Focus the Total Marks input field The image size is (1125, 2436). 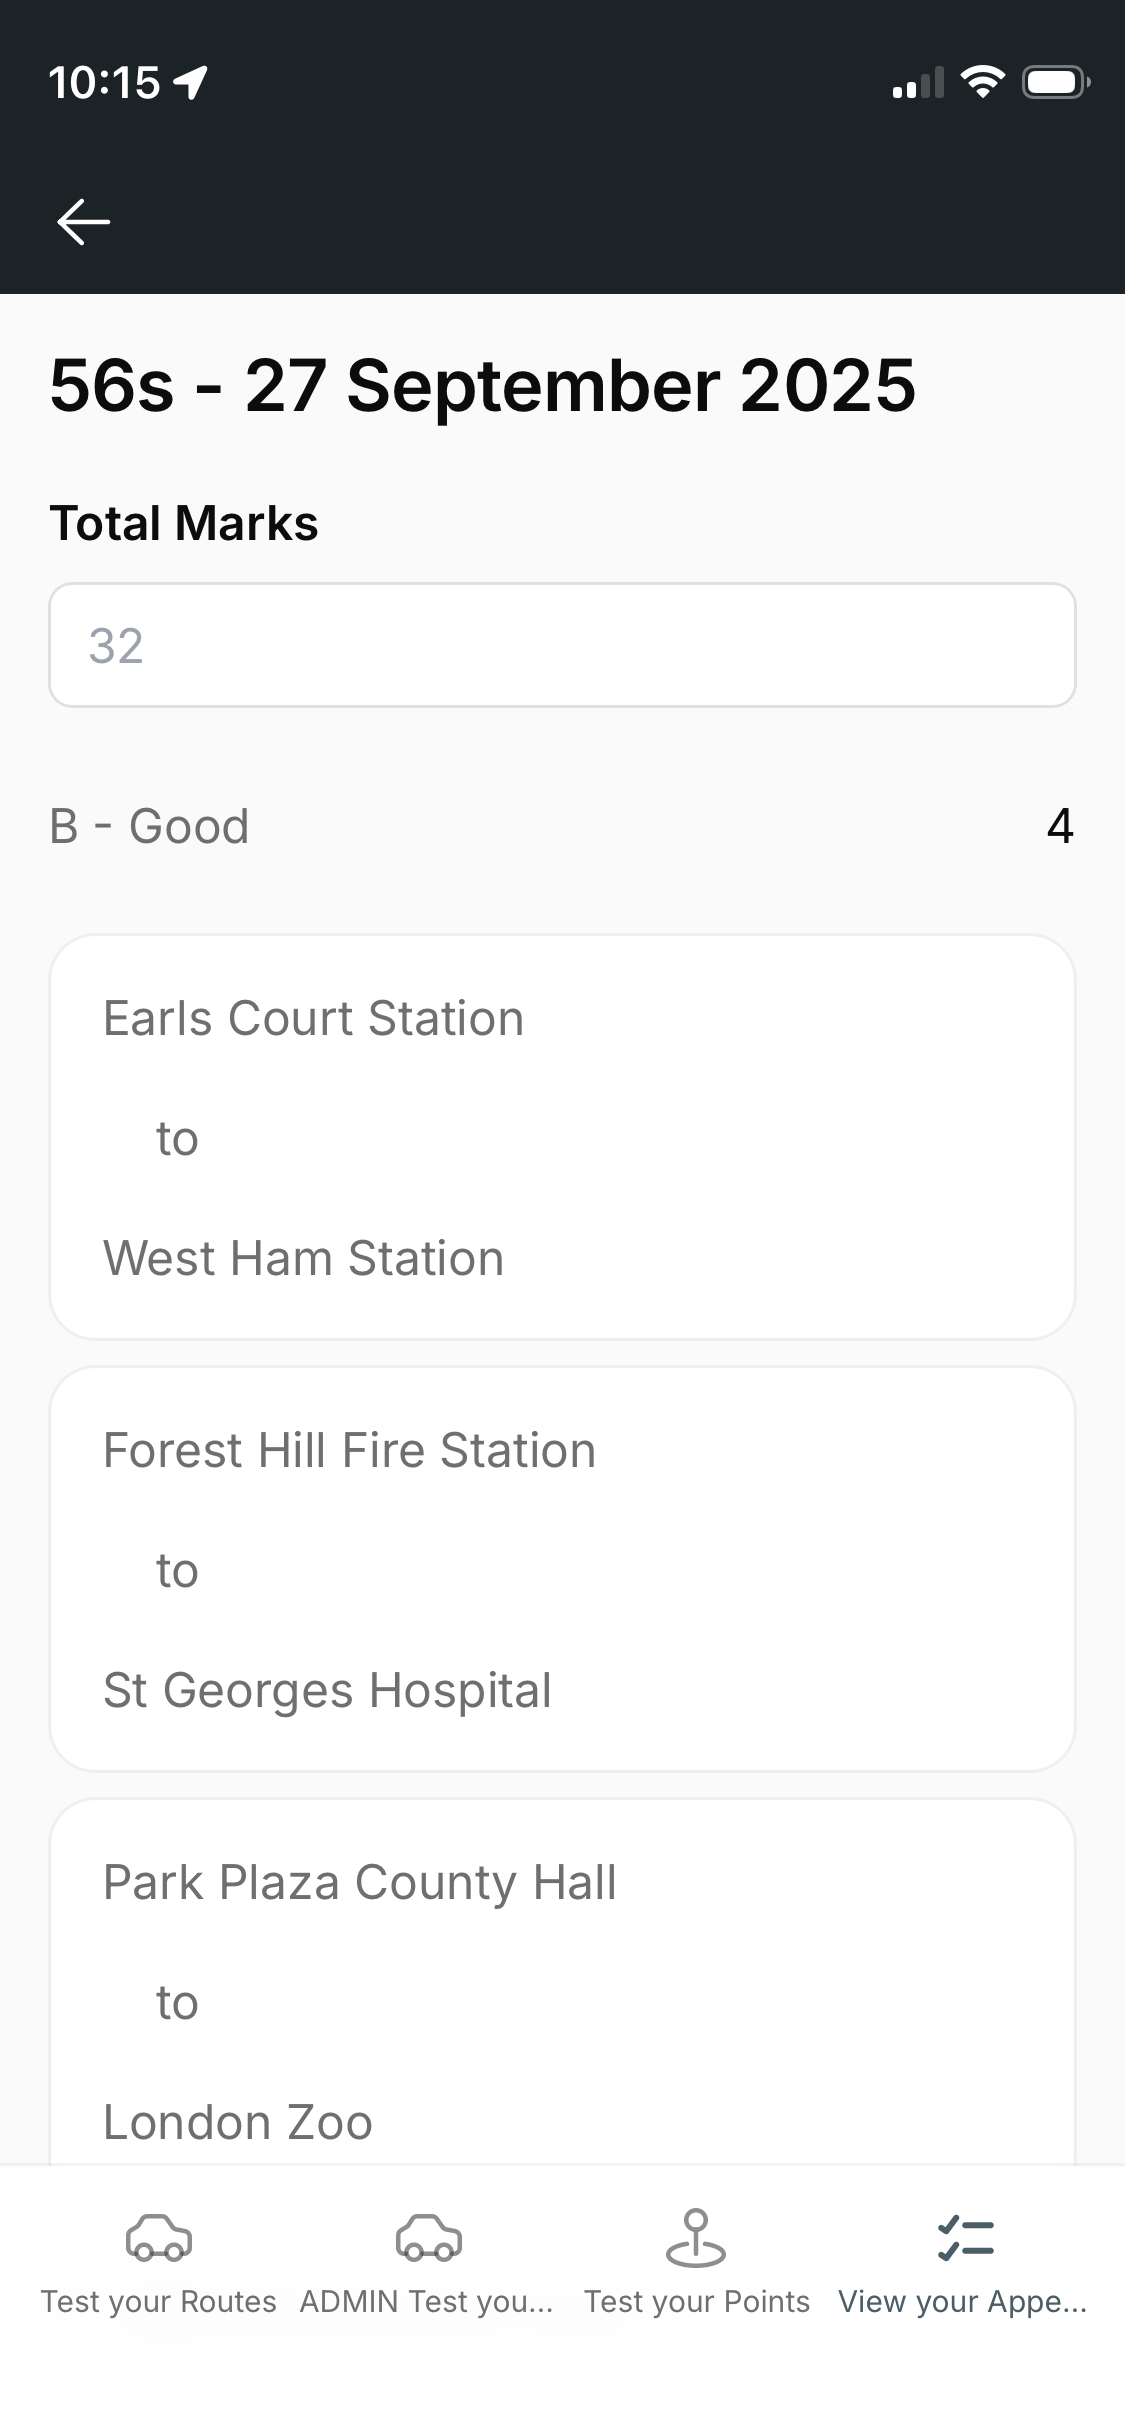(562, 645)
